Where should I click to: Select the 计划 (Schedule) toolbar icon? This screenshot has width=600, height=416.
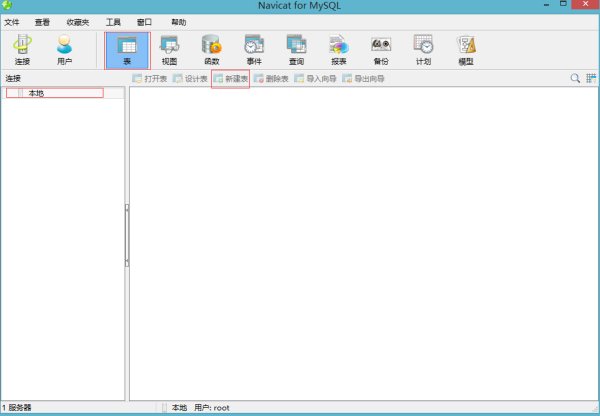pos(423,50)
